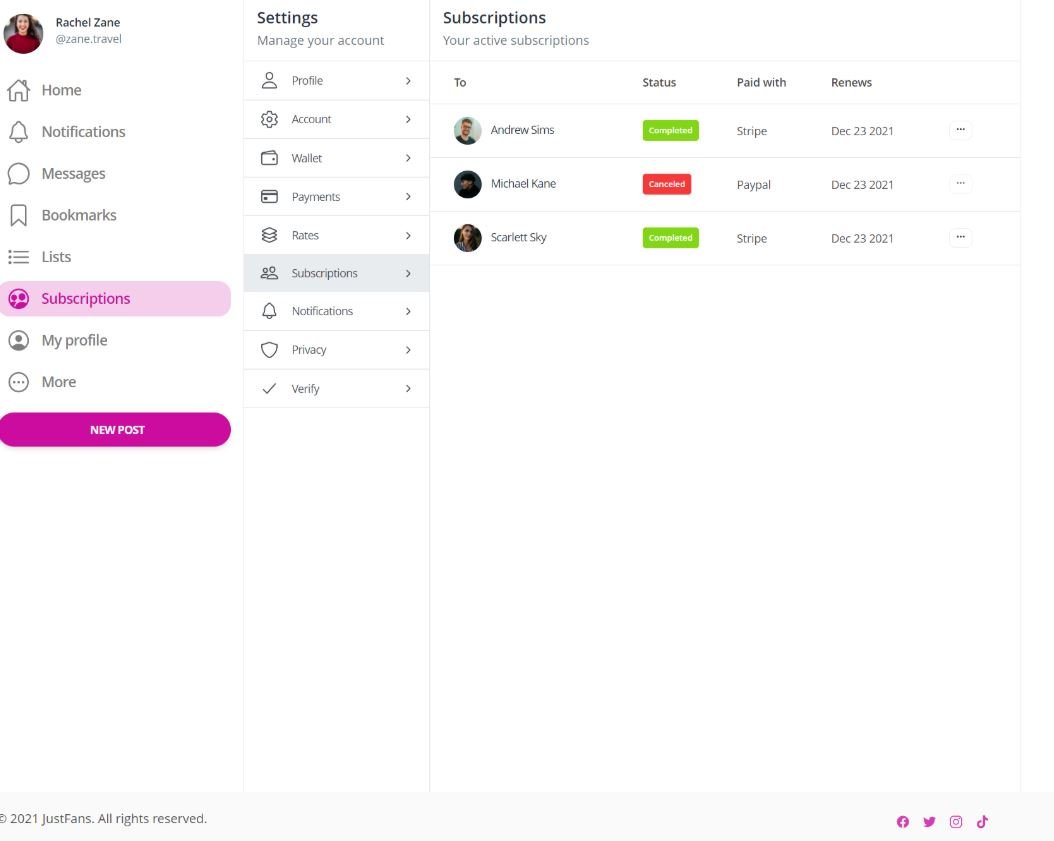Open the Instagram icon in footer
1054x841 pixels.
click(956, 822)
